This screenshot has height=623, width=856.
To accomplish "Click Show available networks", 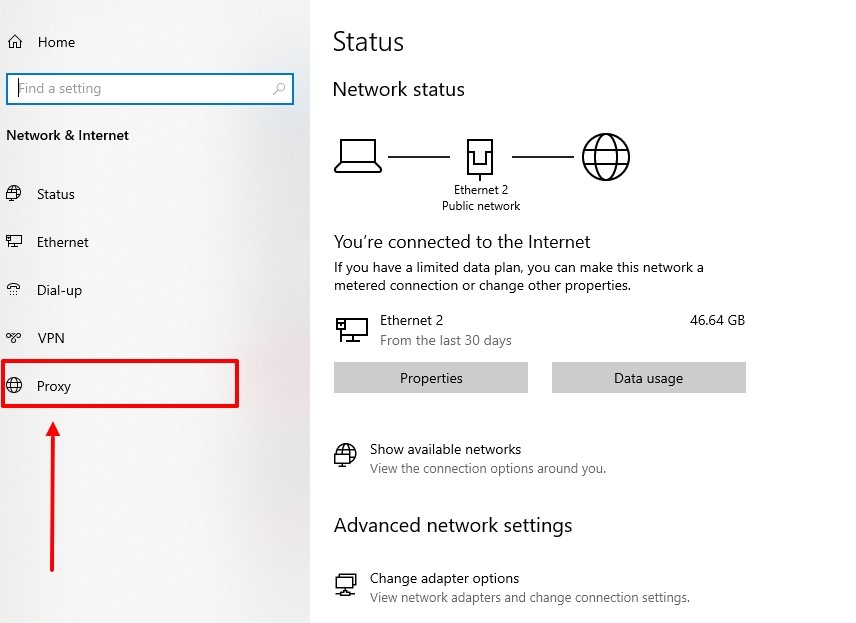I will coord(445,449).
